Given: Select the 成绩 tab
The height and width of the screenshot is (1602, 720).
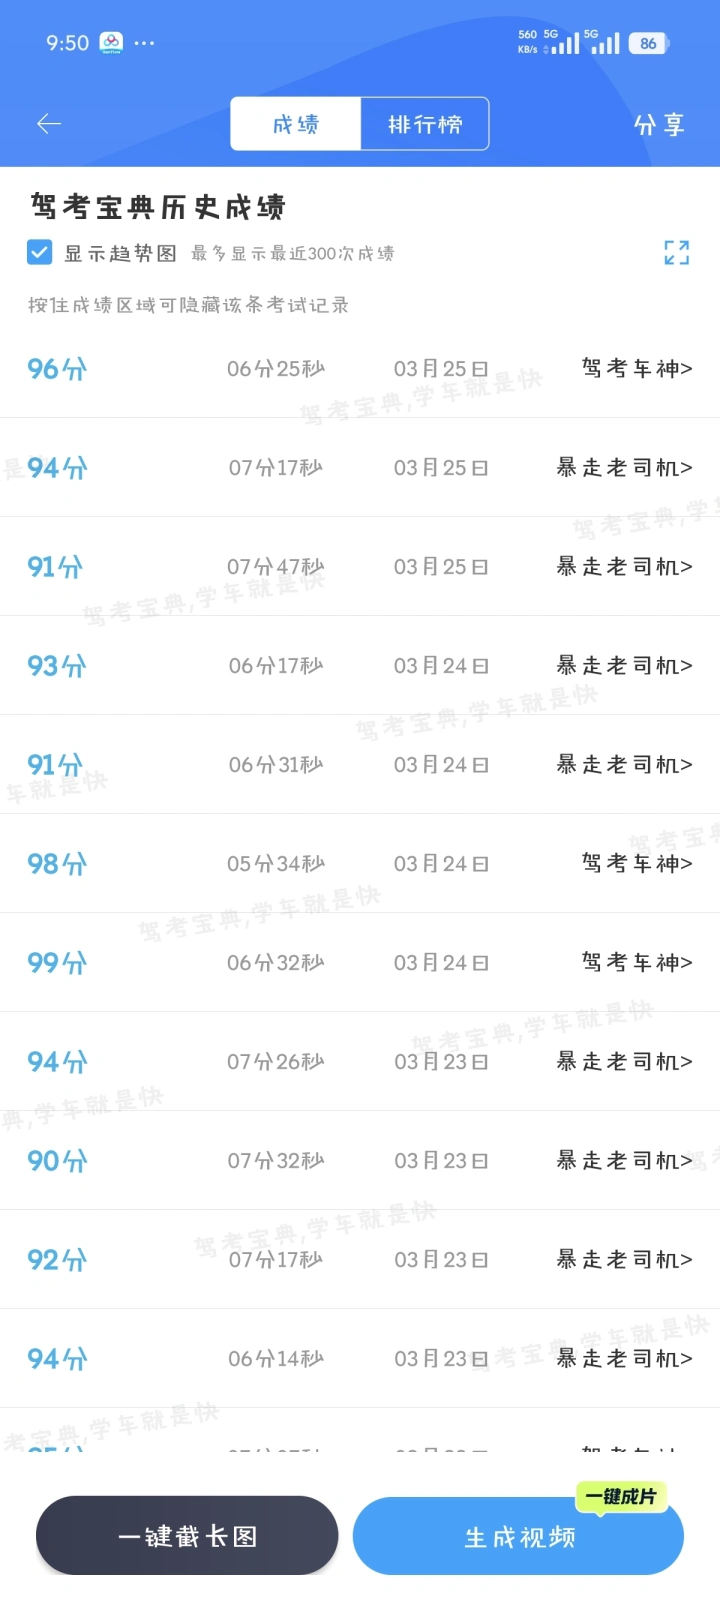Looking at the screenshot, I should [296, 124].
